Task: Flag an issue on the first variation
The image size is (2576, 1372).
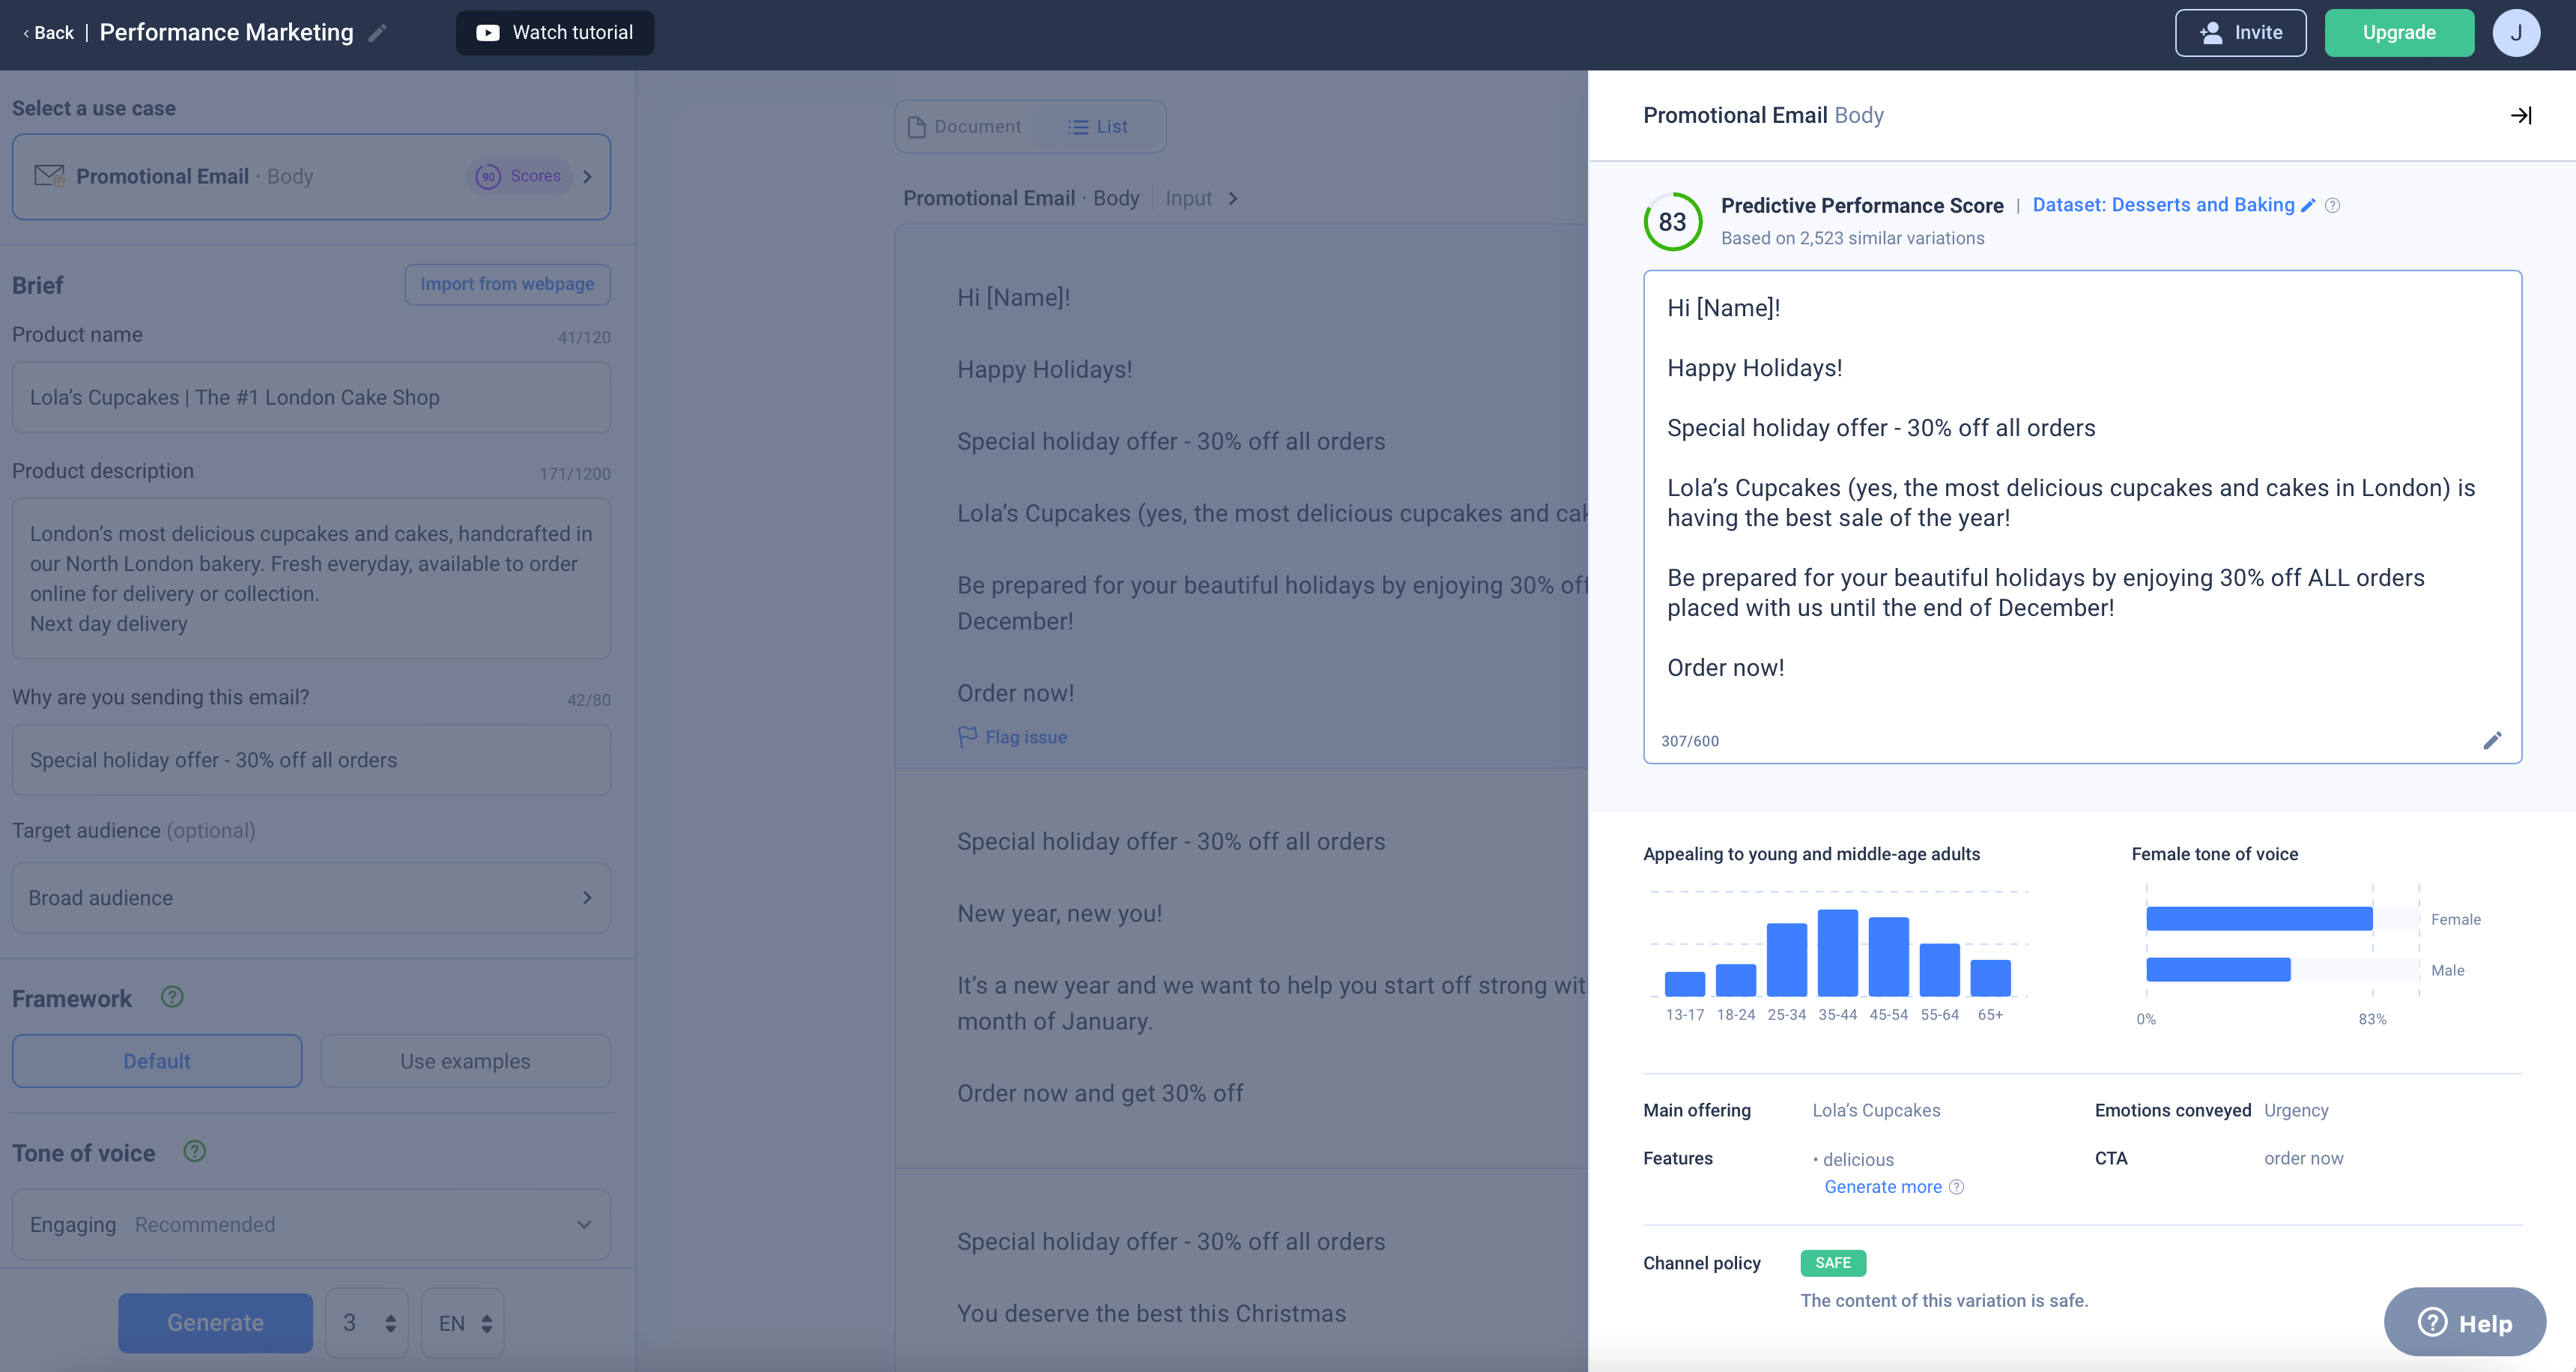Action: [1012, 737]
